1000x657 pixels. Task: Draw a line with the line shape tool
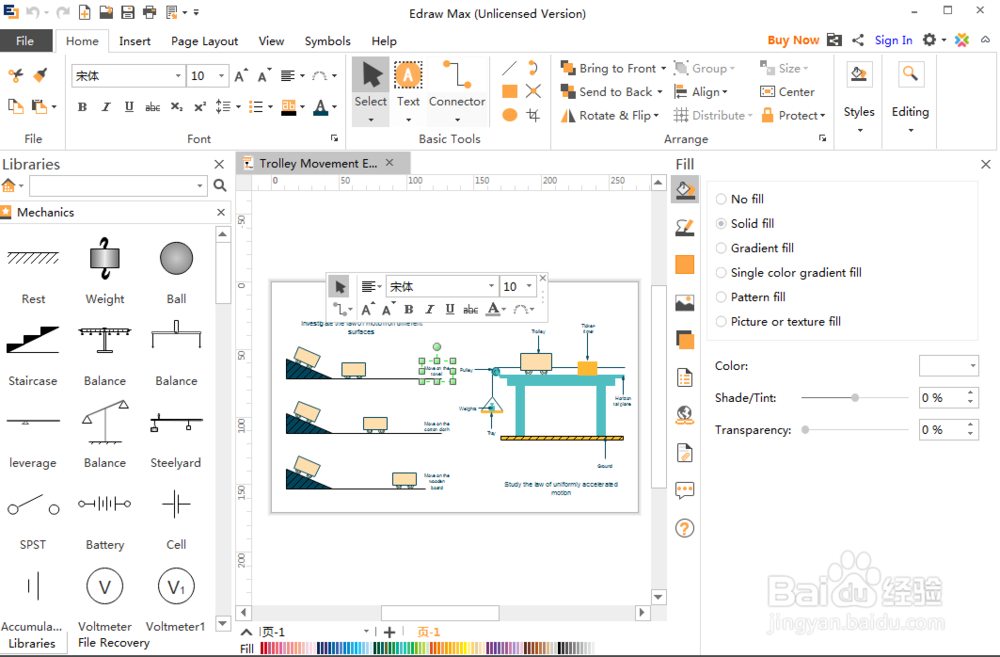pos(510,68)
